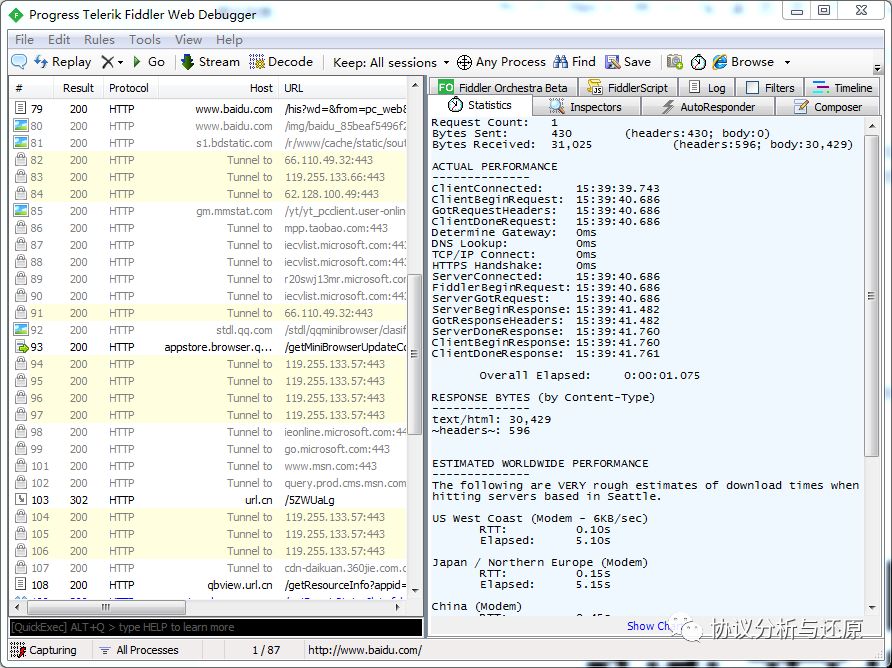The image size is (892, 668).
Task: Open the View menu
Action: click(x=188, y=40)
